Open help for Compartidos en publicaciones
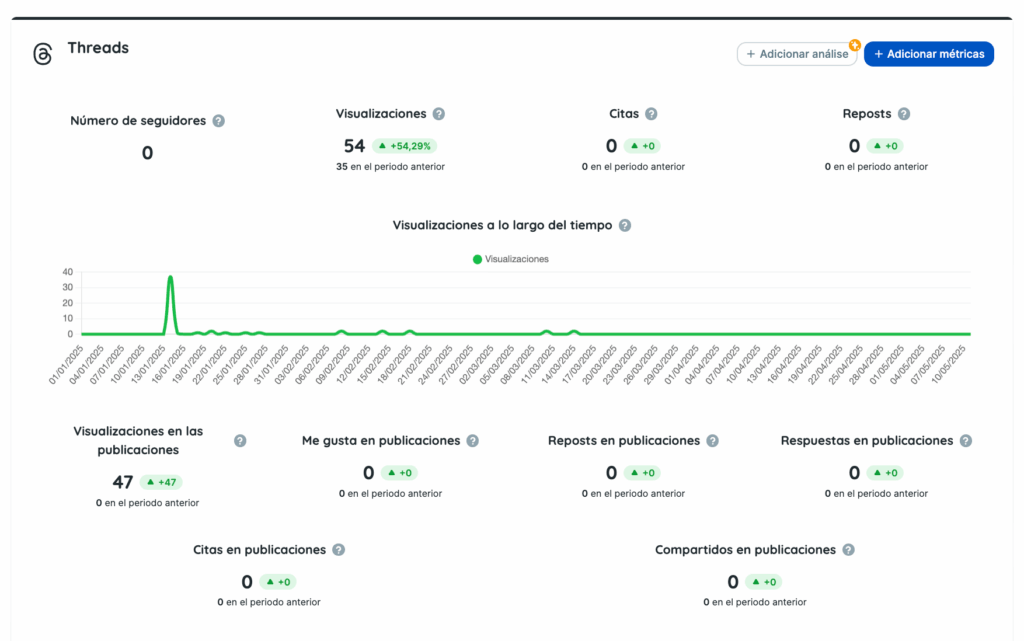The width and height of the screenshot is (1024, 641). pyautogui.click(x=848, y=550)
